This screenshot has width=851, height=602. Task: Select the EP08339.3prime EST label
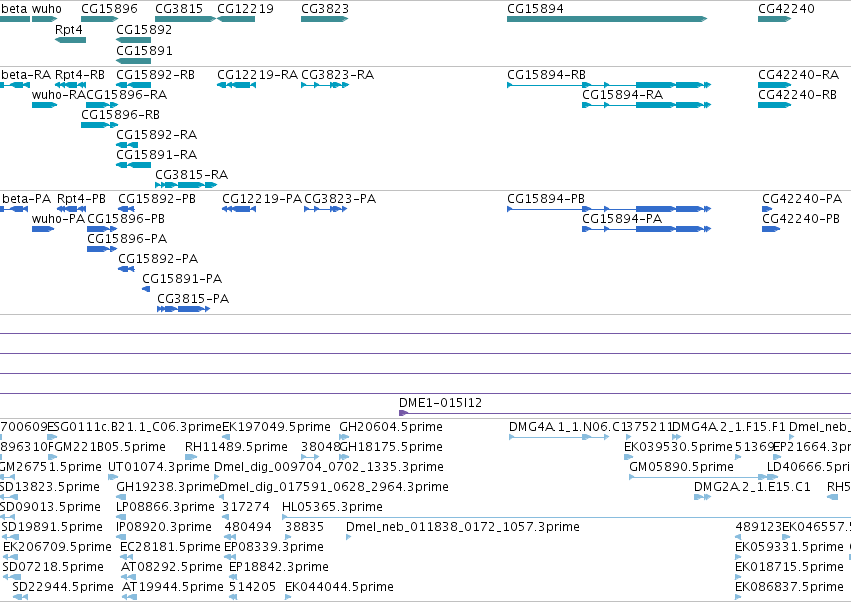click(x=274, y=547)
